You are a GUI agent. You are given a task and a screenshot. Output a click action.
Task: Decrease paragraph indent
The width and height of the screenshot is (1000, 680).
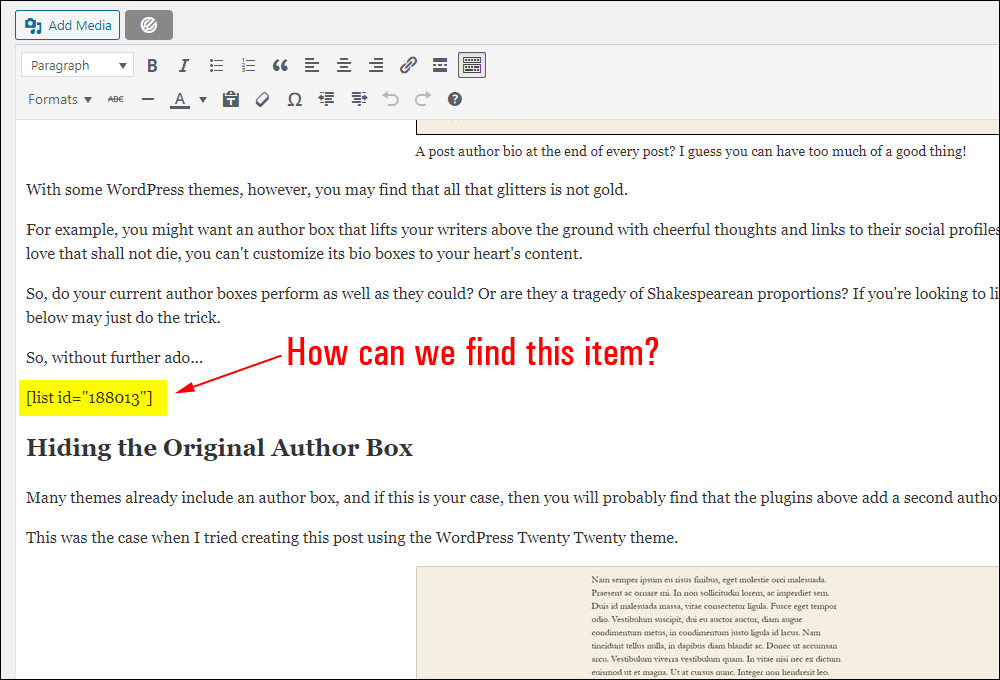(x=327, y=100)
